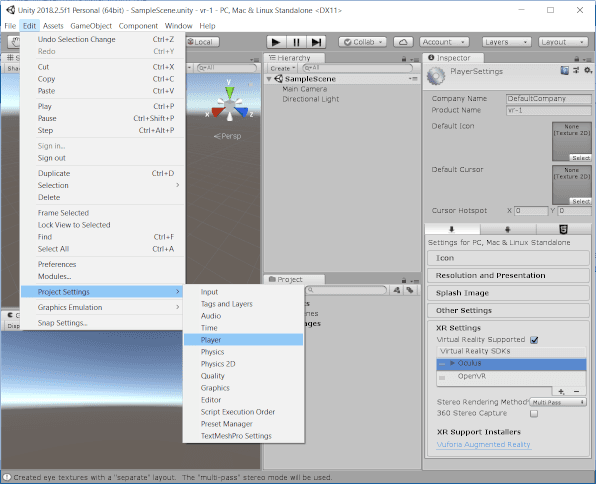
Task: Select the WebGL HTML5 platform tab
Action: [563, 229]
